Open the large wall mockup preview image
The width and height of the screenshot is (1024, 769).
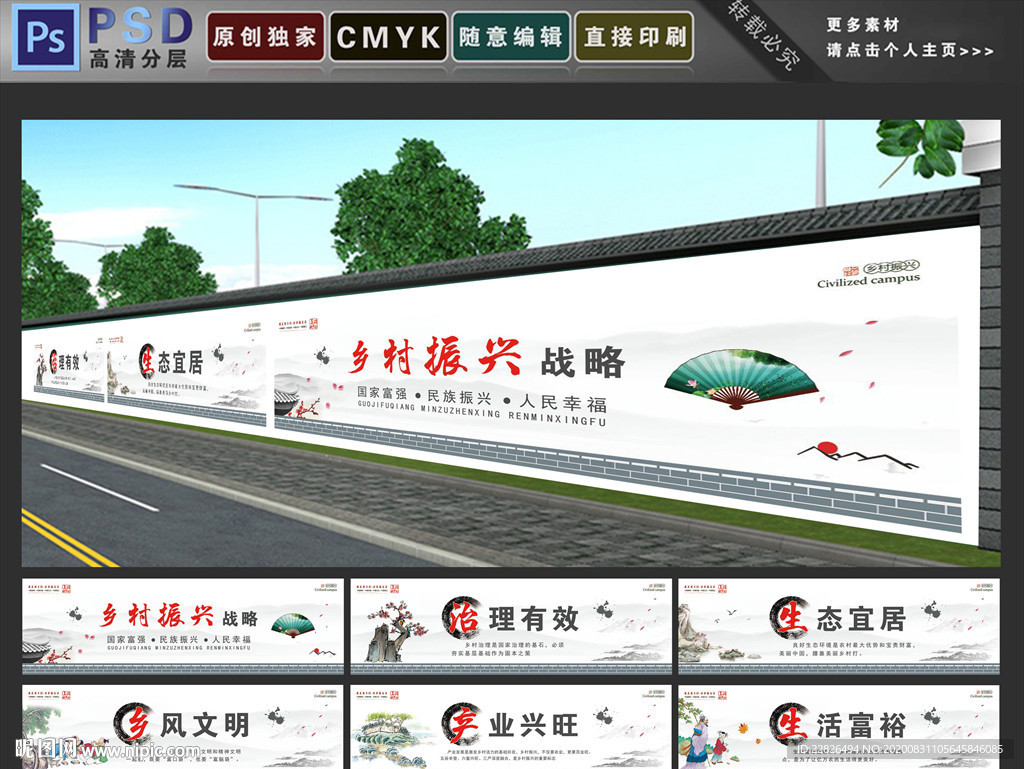click(511, 343)
